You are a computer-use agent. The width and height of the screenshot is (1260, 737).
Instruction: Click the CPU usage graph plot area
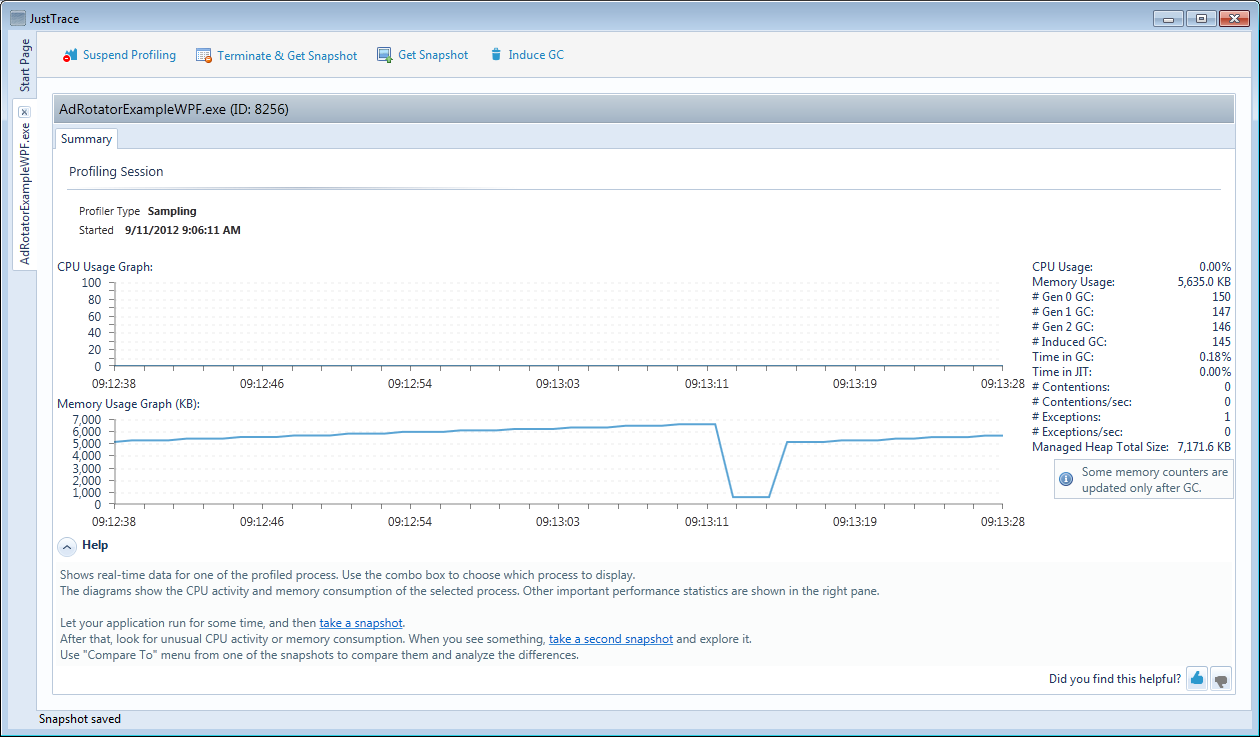tap(559, 324)
